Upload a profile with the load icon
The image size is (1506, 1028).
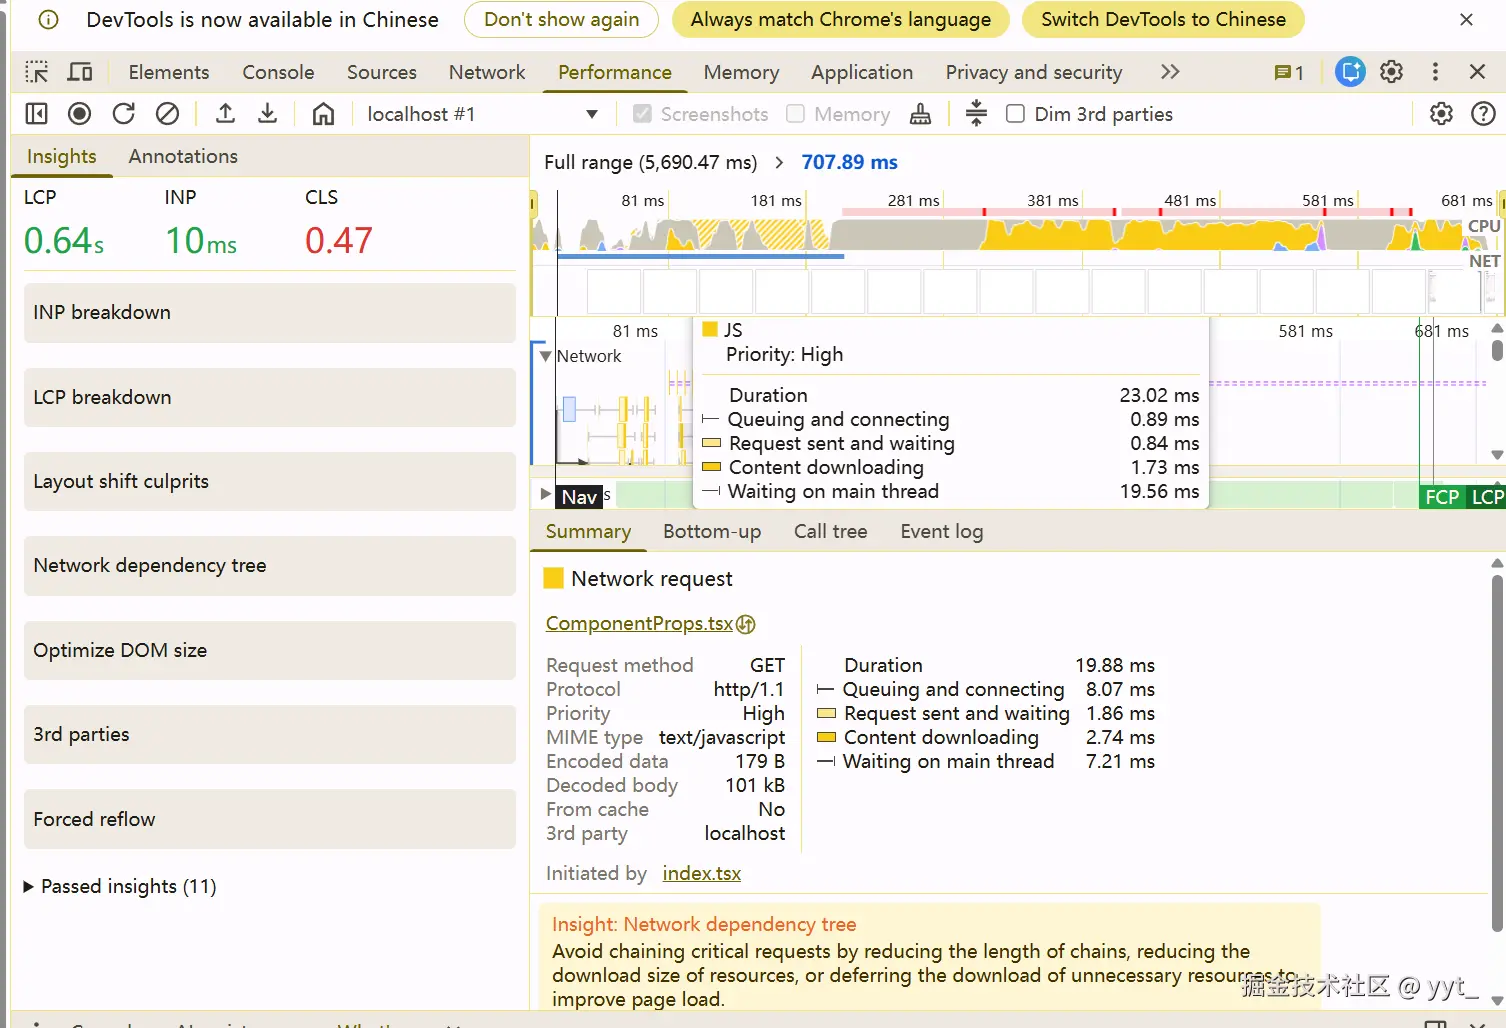(x=226, y=114)
